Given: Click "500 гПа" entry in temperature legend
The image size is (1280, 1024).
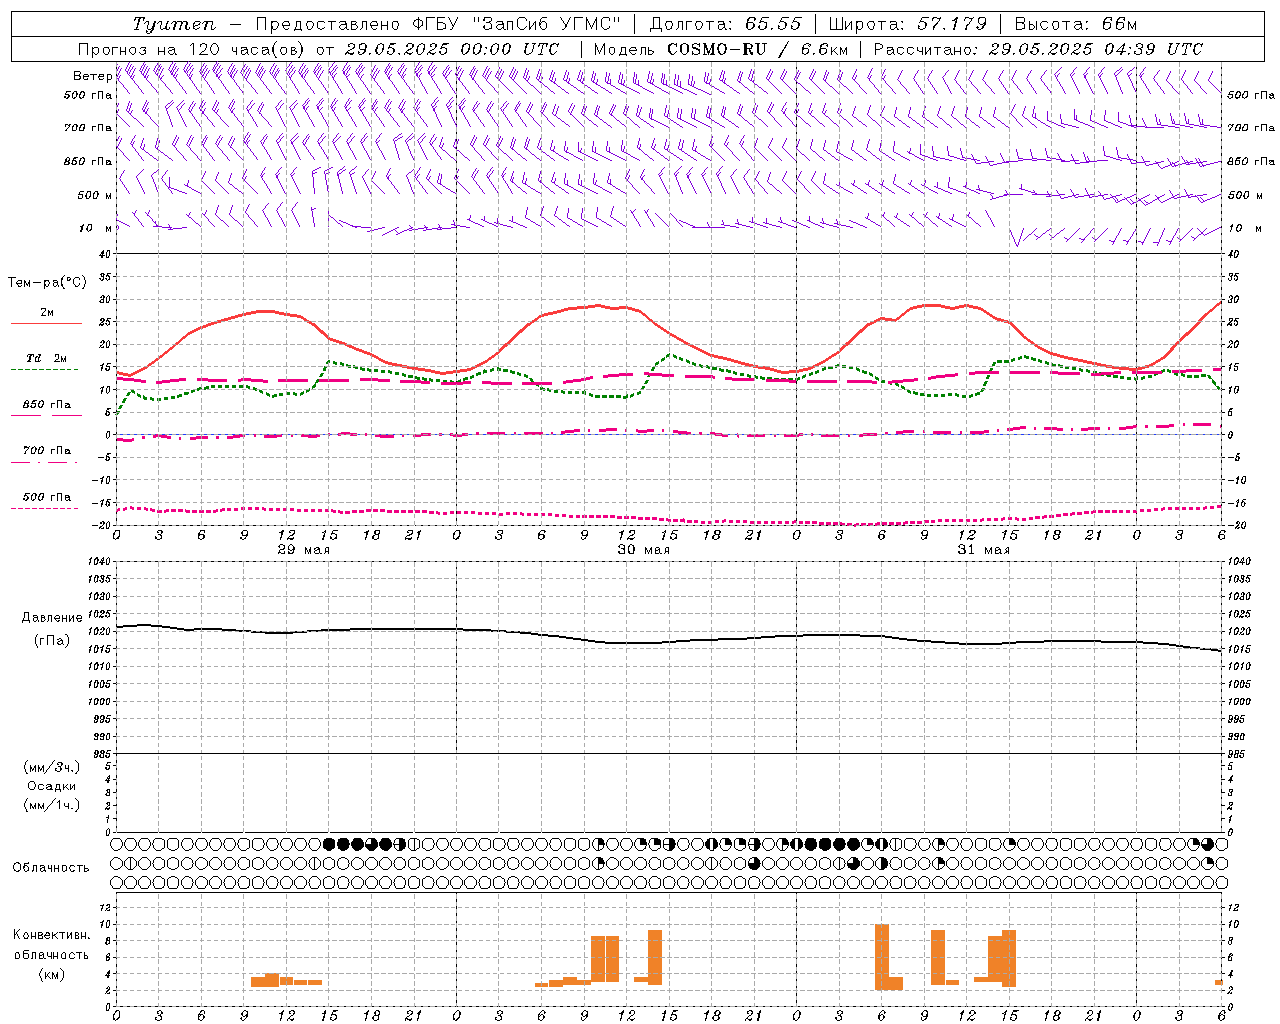Looking at the screenshot, I should click(46, 497).
